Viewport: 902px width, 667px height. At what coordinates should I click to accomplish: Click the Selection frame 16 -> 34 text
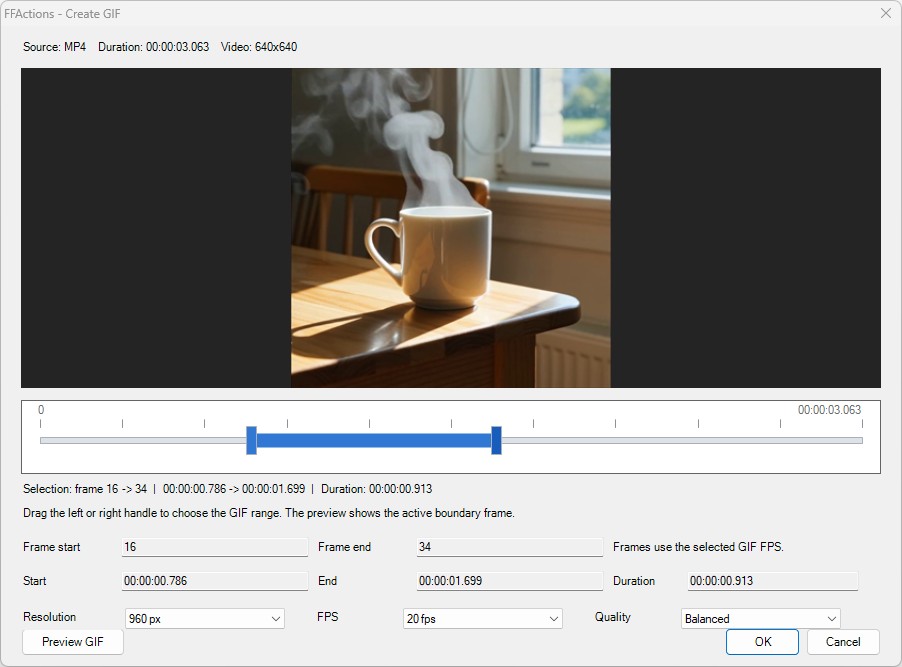[85, 489]
